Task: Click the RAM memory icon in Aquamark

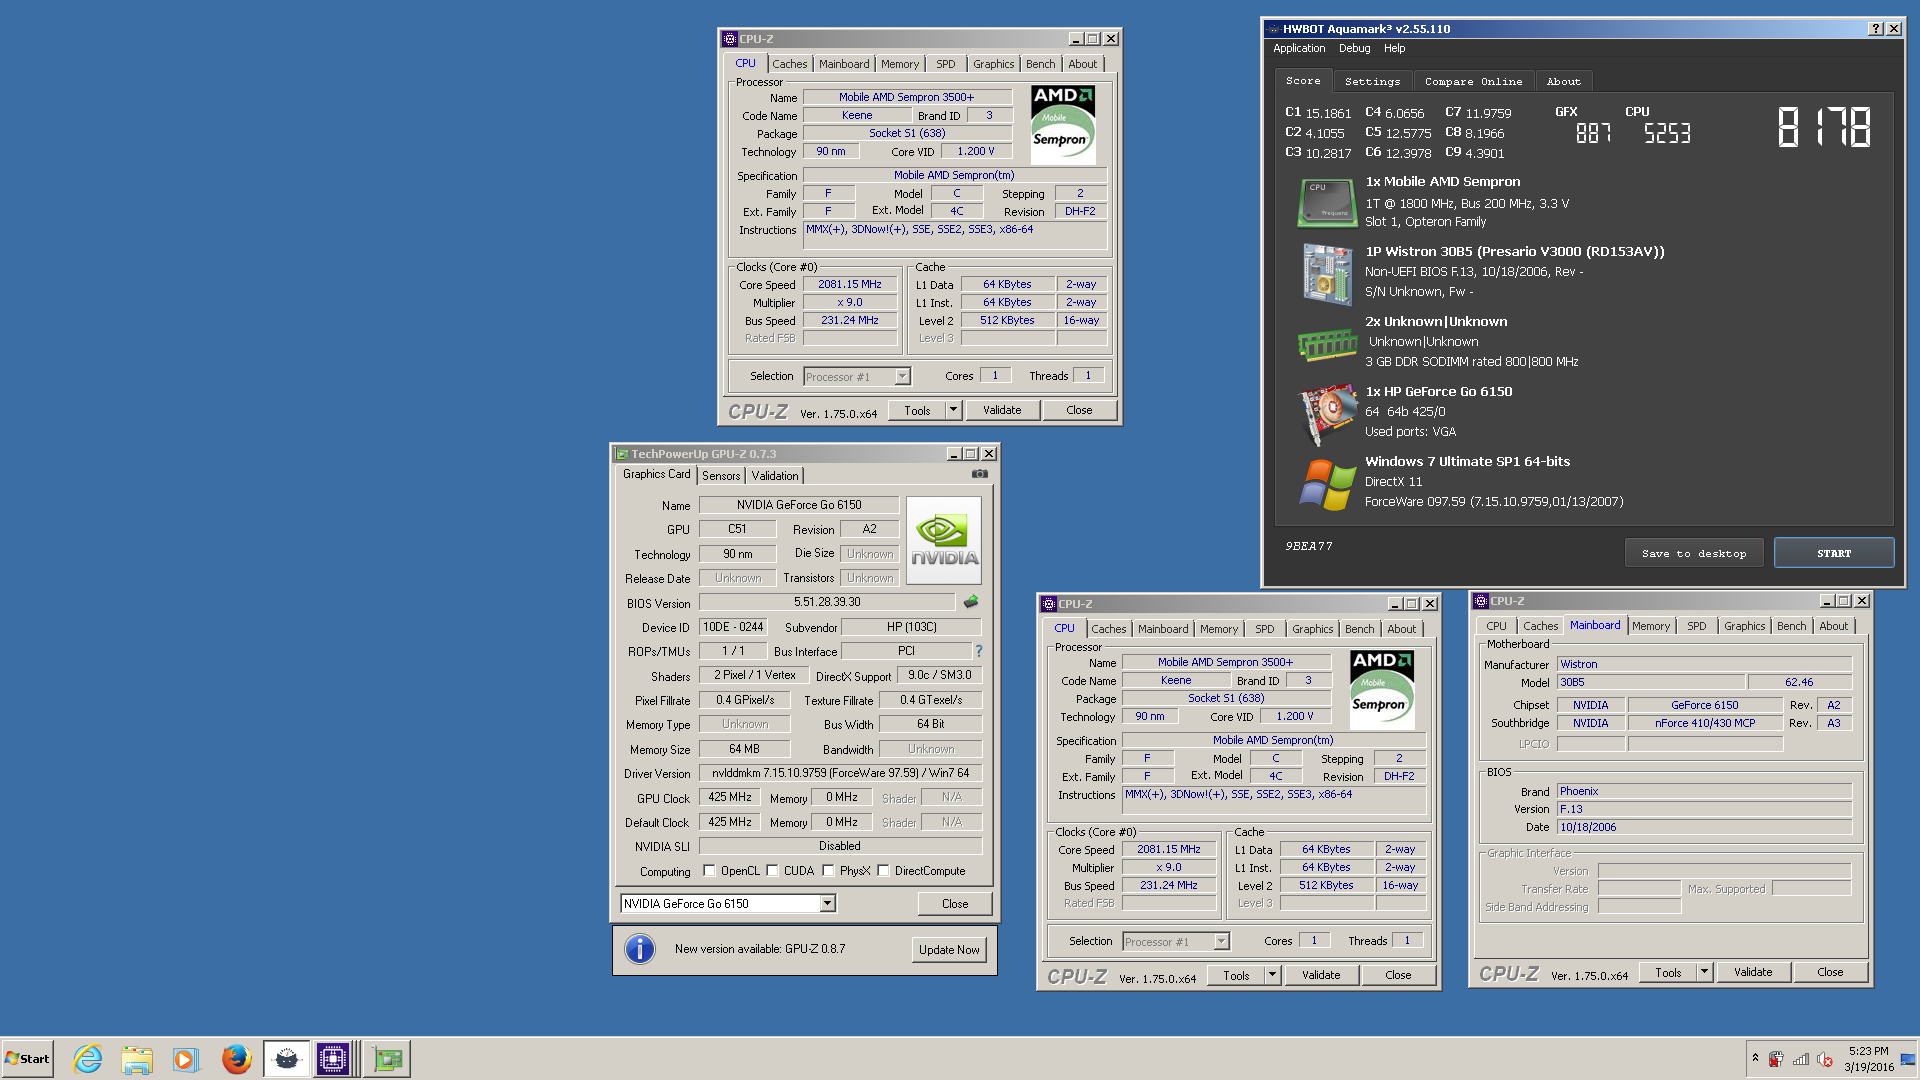Action: (1327, 345)
